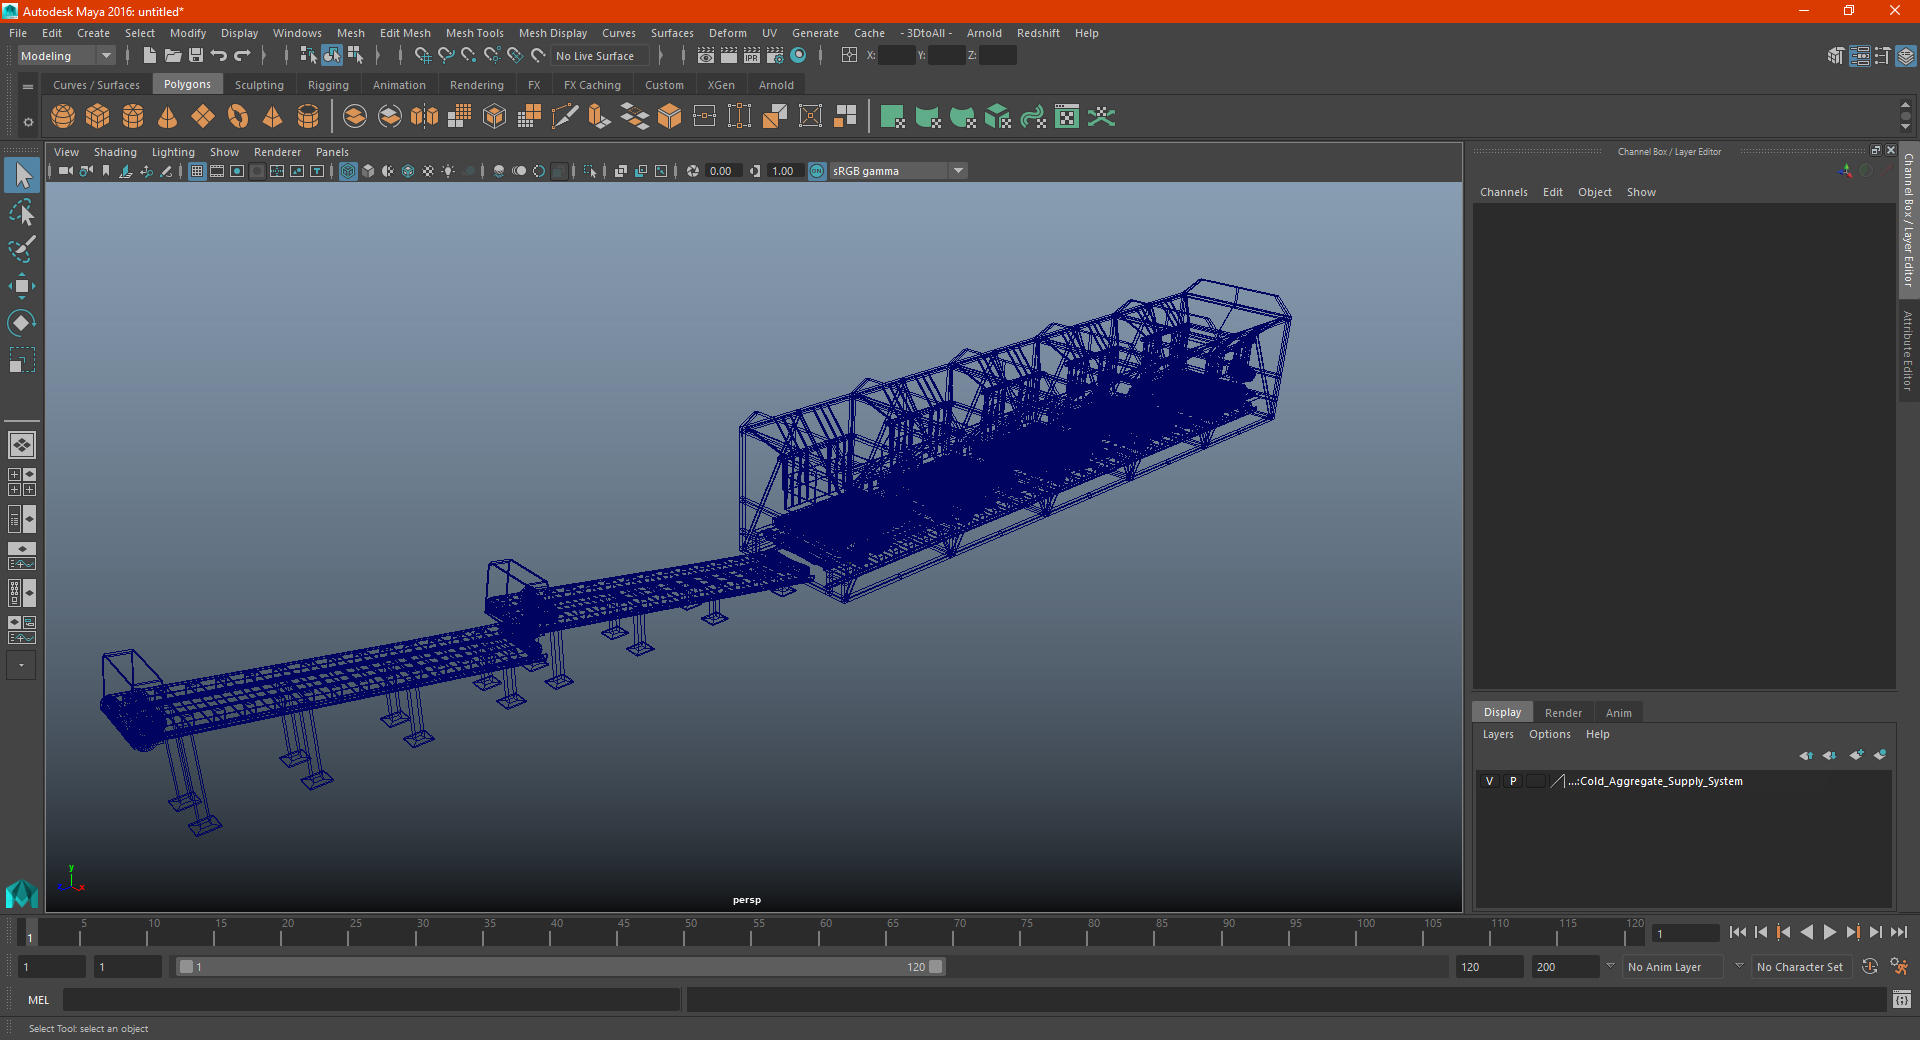Open the Channels menu in Channel Box
The image size is (1920, 1040).
pyautogui.click(x=1503, y=192)
